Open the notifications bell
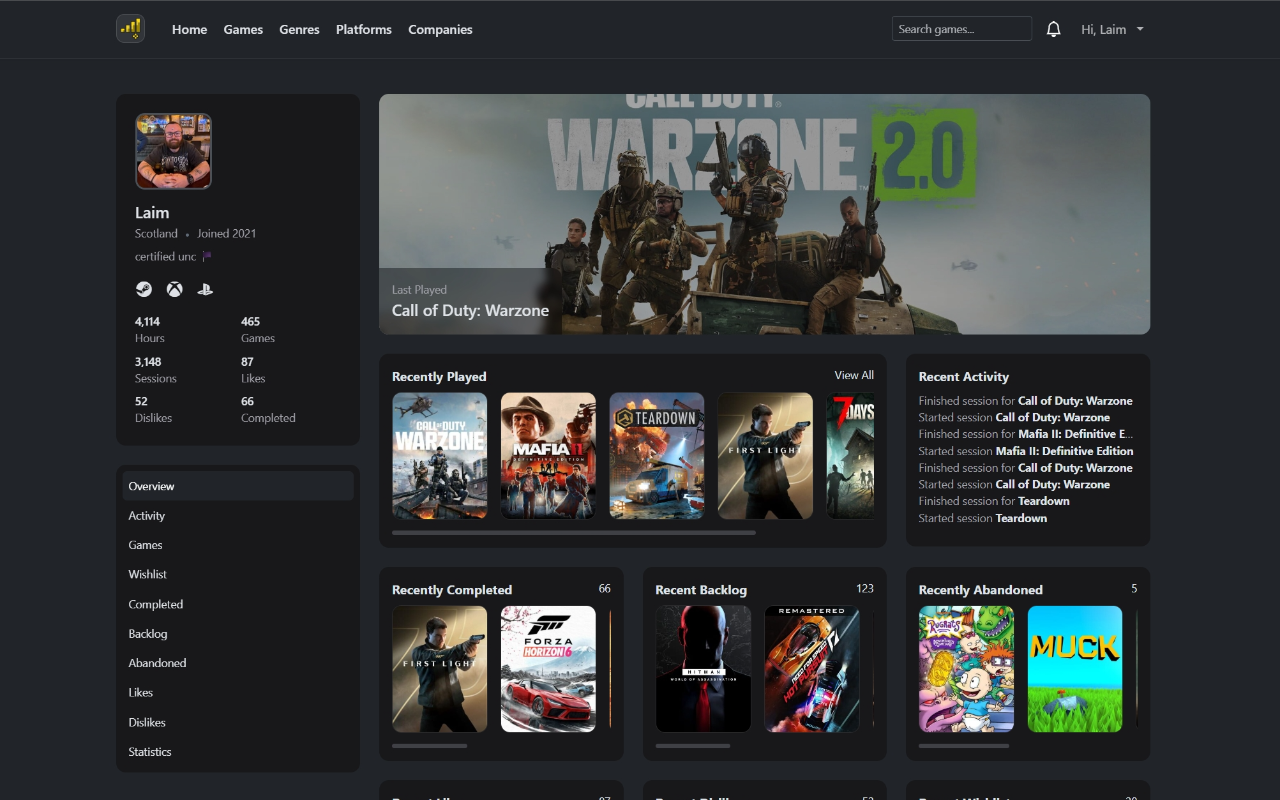The image size is (1280, 800). [x=1053, y=29]
